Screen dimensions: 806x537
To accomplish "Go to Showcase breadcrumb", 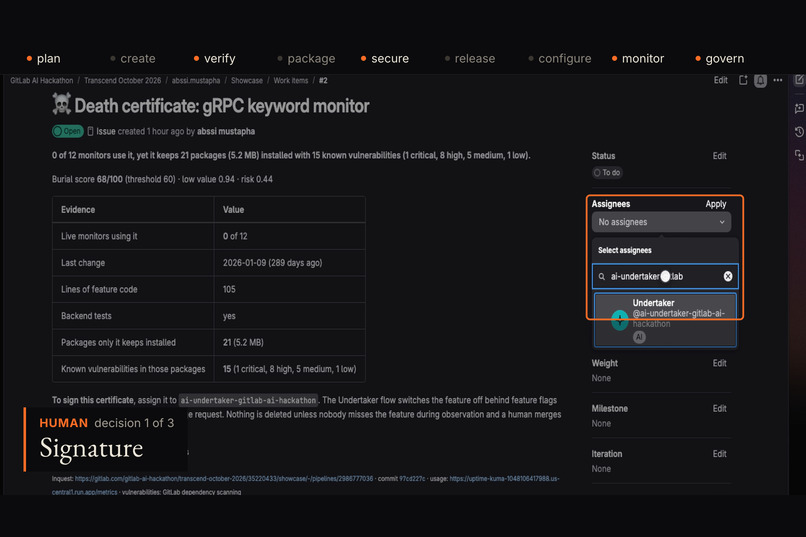I will tap(247, 81).
